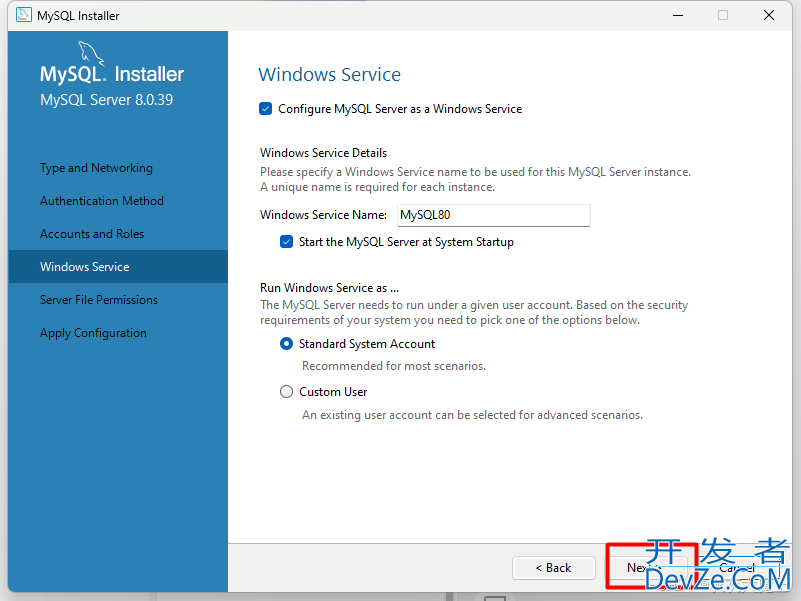Select Windows Service step in the sidebar

click(118, 267)
